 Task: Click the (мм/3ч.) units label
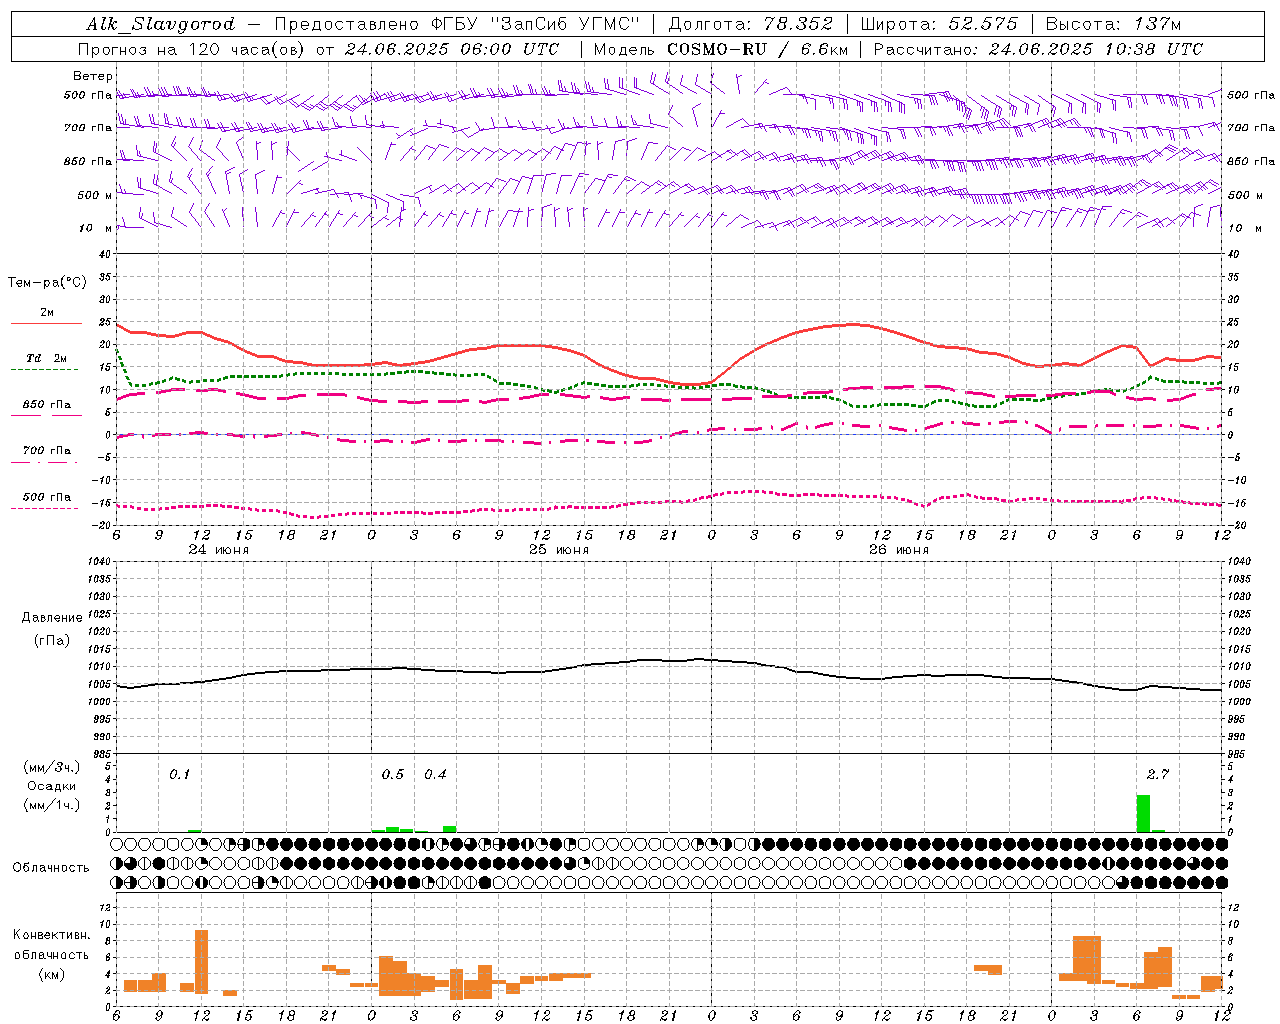pos(51,768)
